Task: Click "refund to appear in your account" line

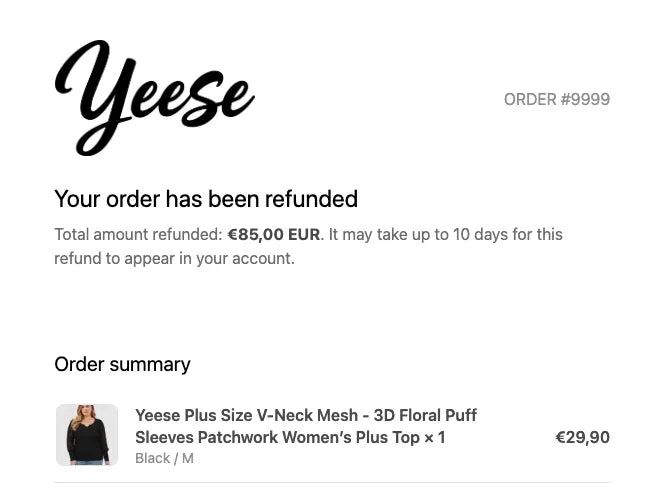Action: [174, 258]
